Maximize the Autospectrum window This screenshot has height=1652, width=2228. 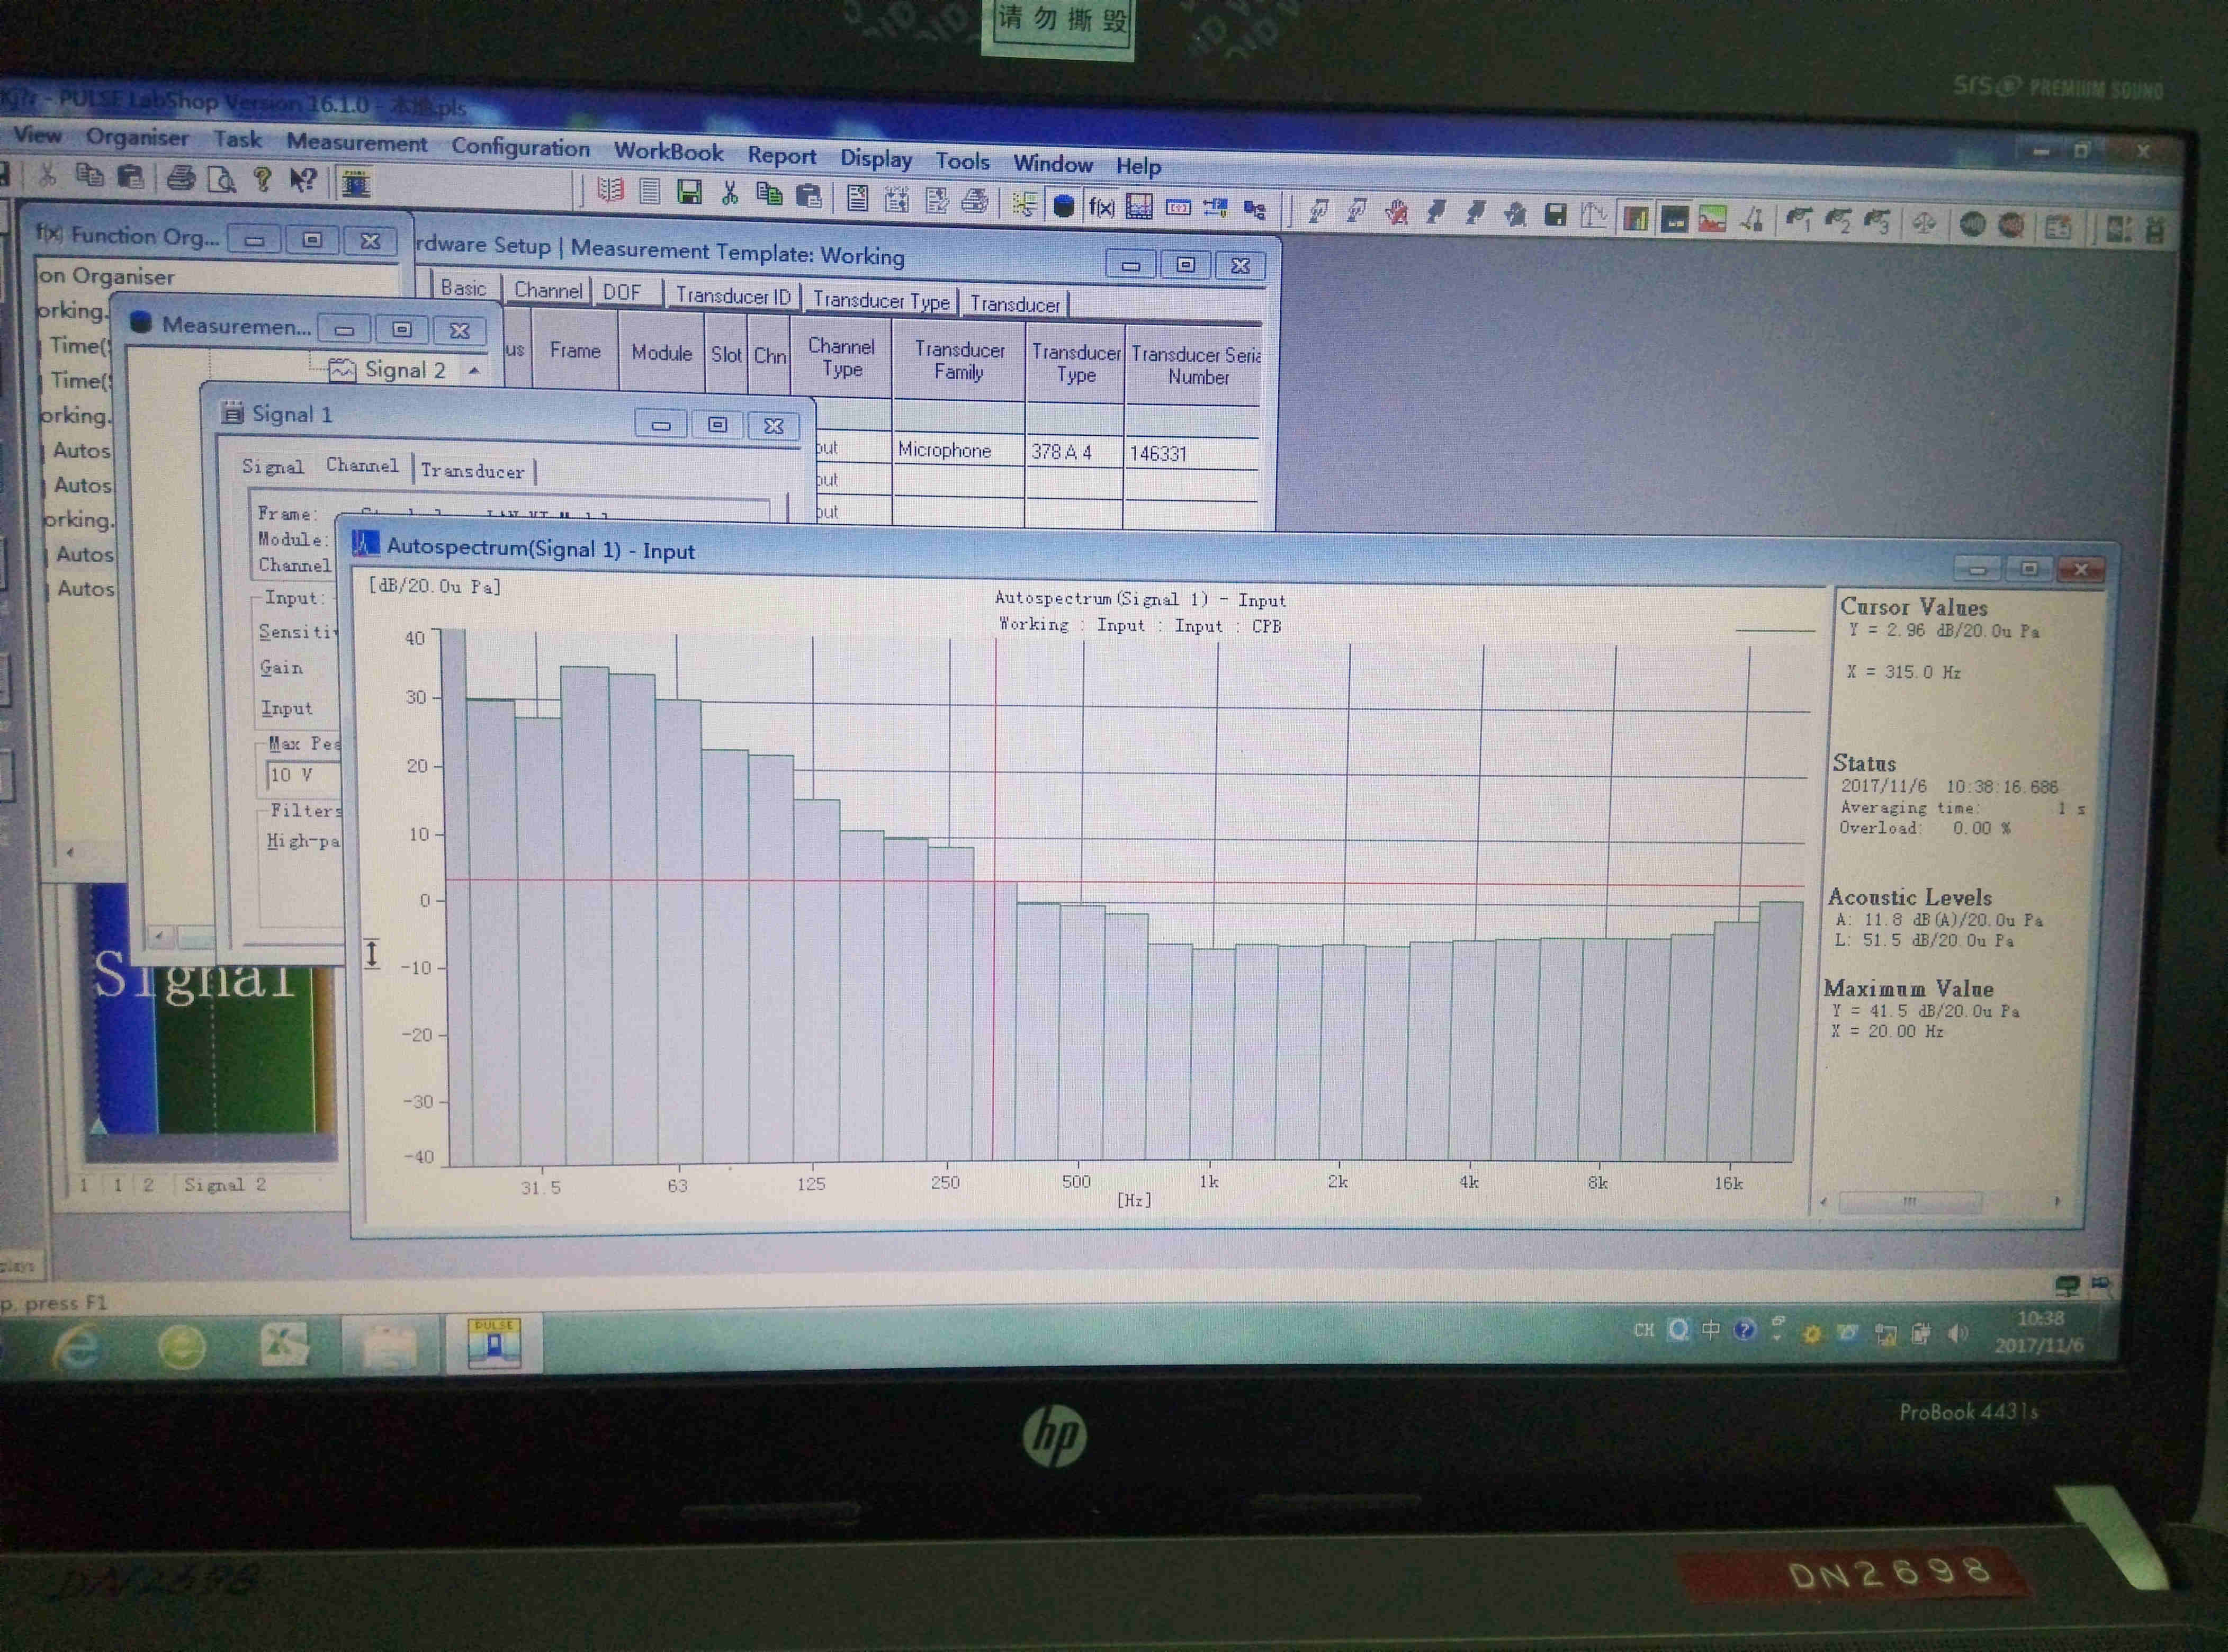[x=2028, y=568]
